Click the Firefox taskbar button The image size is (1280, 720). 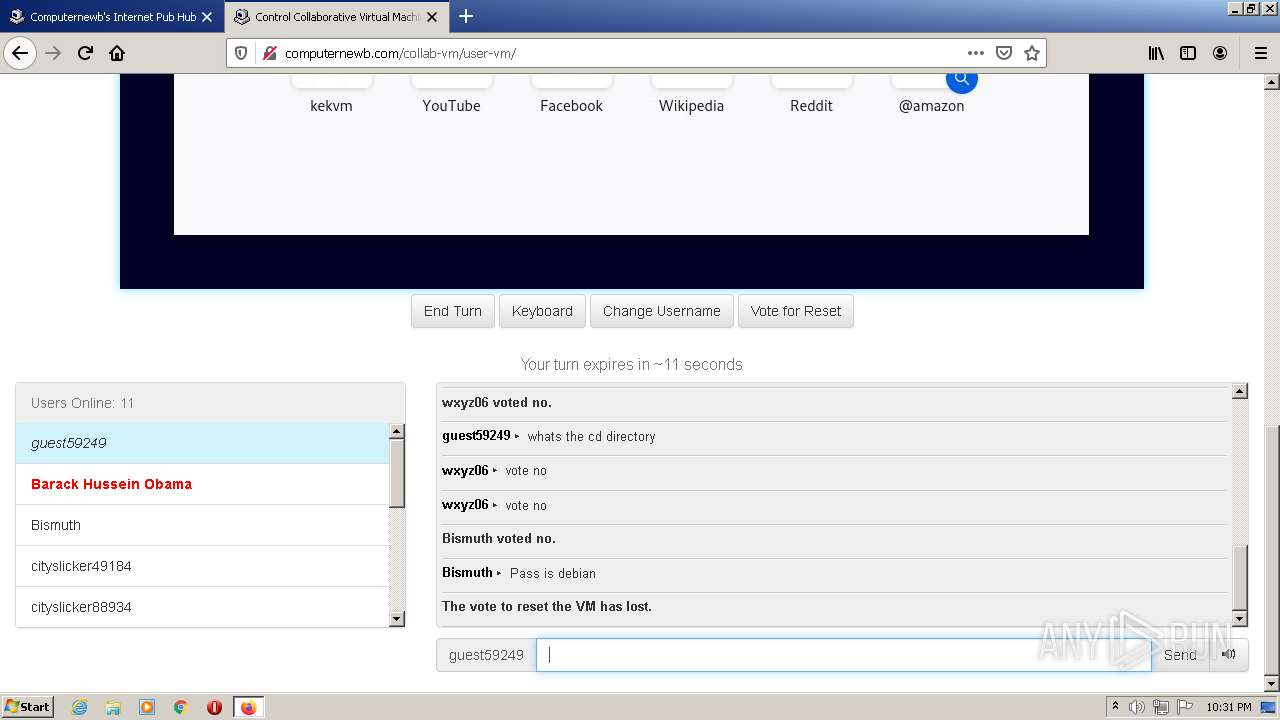pos(248,707)
